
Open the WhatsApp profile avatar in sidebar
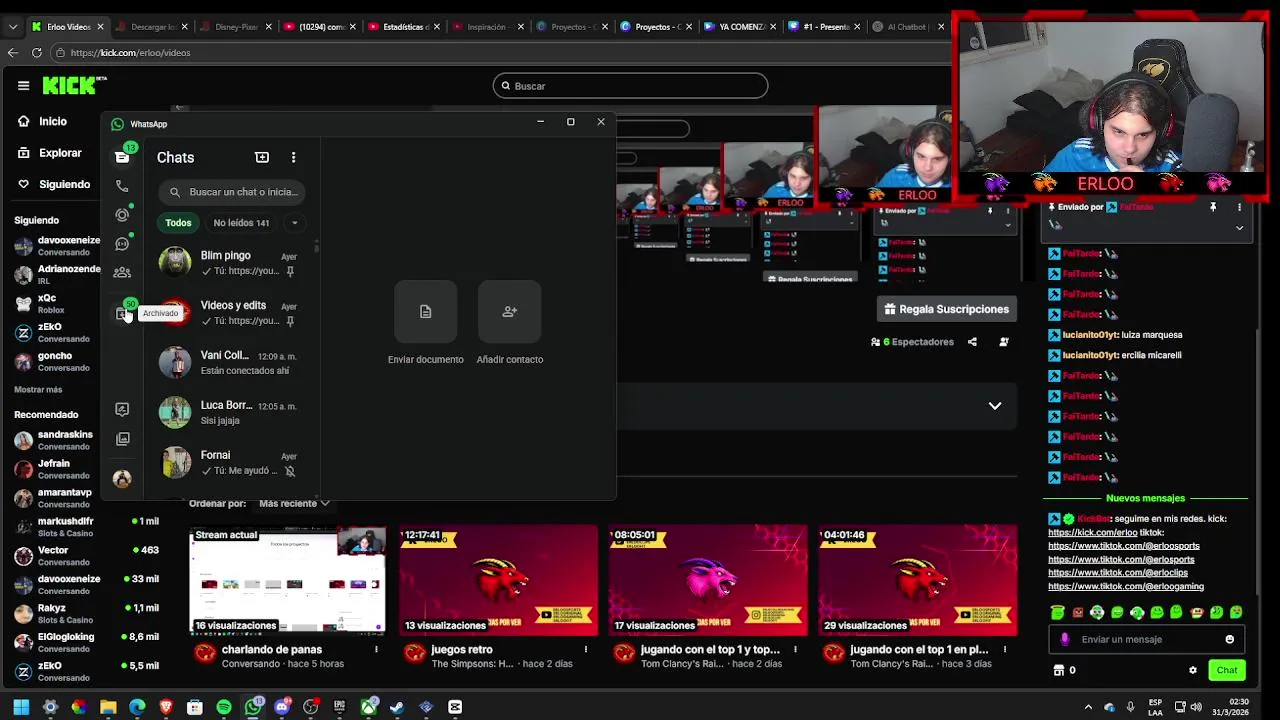tap(122, 479)
